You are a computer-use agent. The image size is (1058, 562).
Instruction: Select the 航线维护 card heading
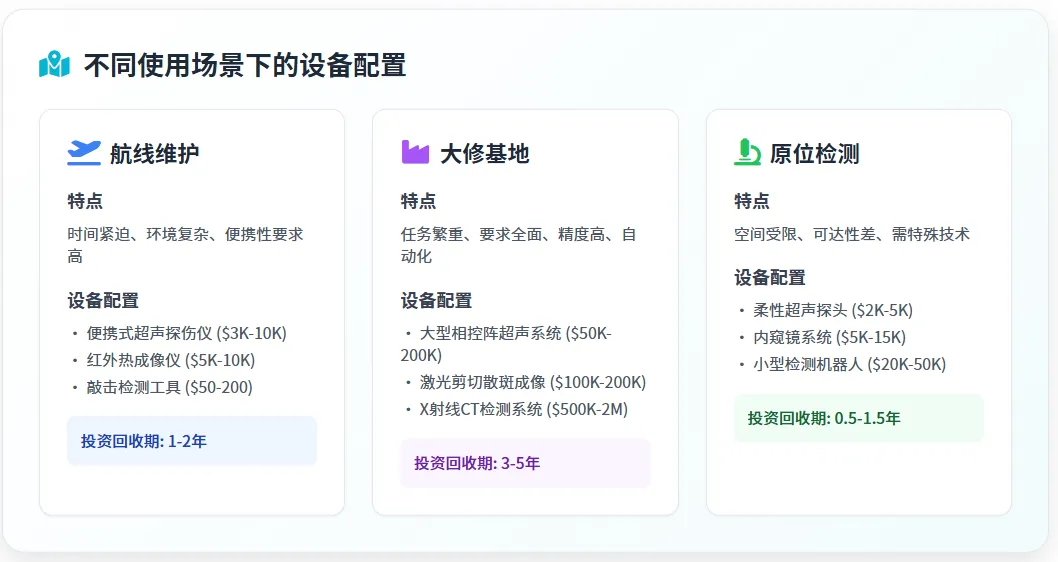coord(154,154)
